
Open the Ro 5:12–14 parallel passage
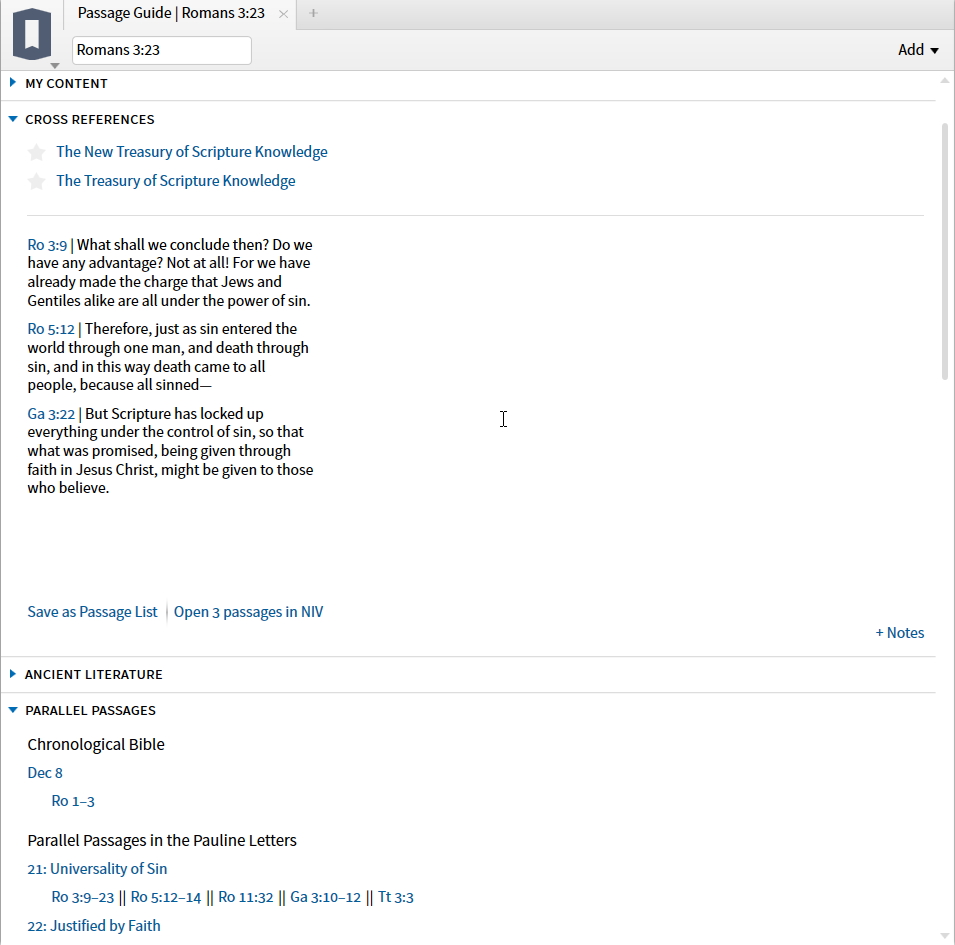pos(166,897)
